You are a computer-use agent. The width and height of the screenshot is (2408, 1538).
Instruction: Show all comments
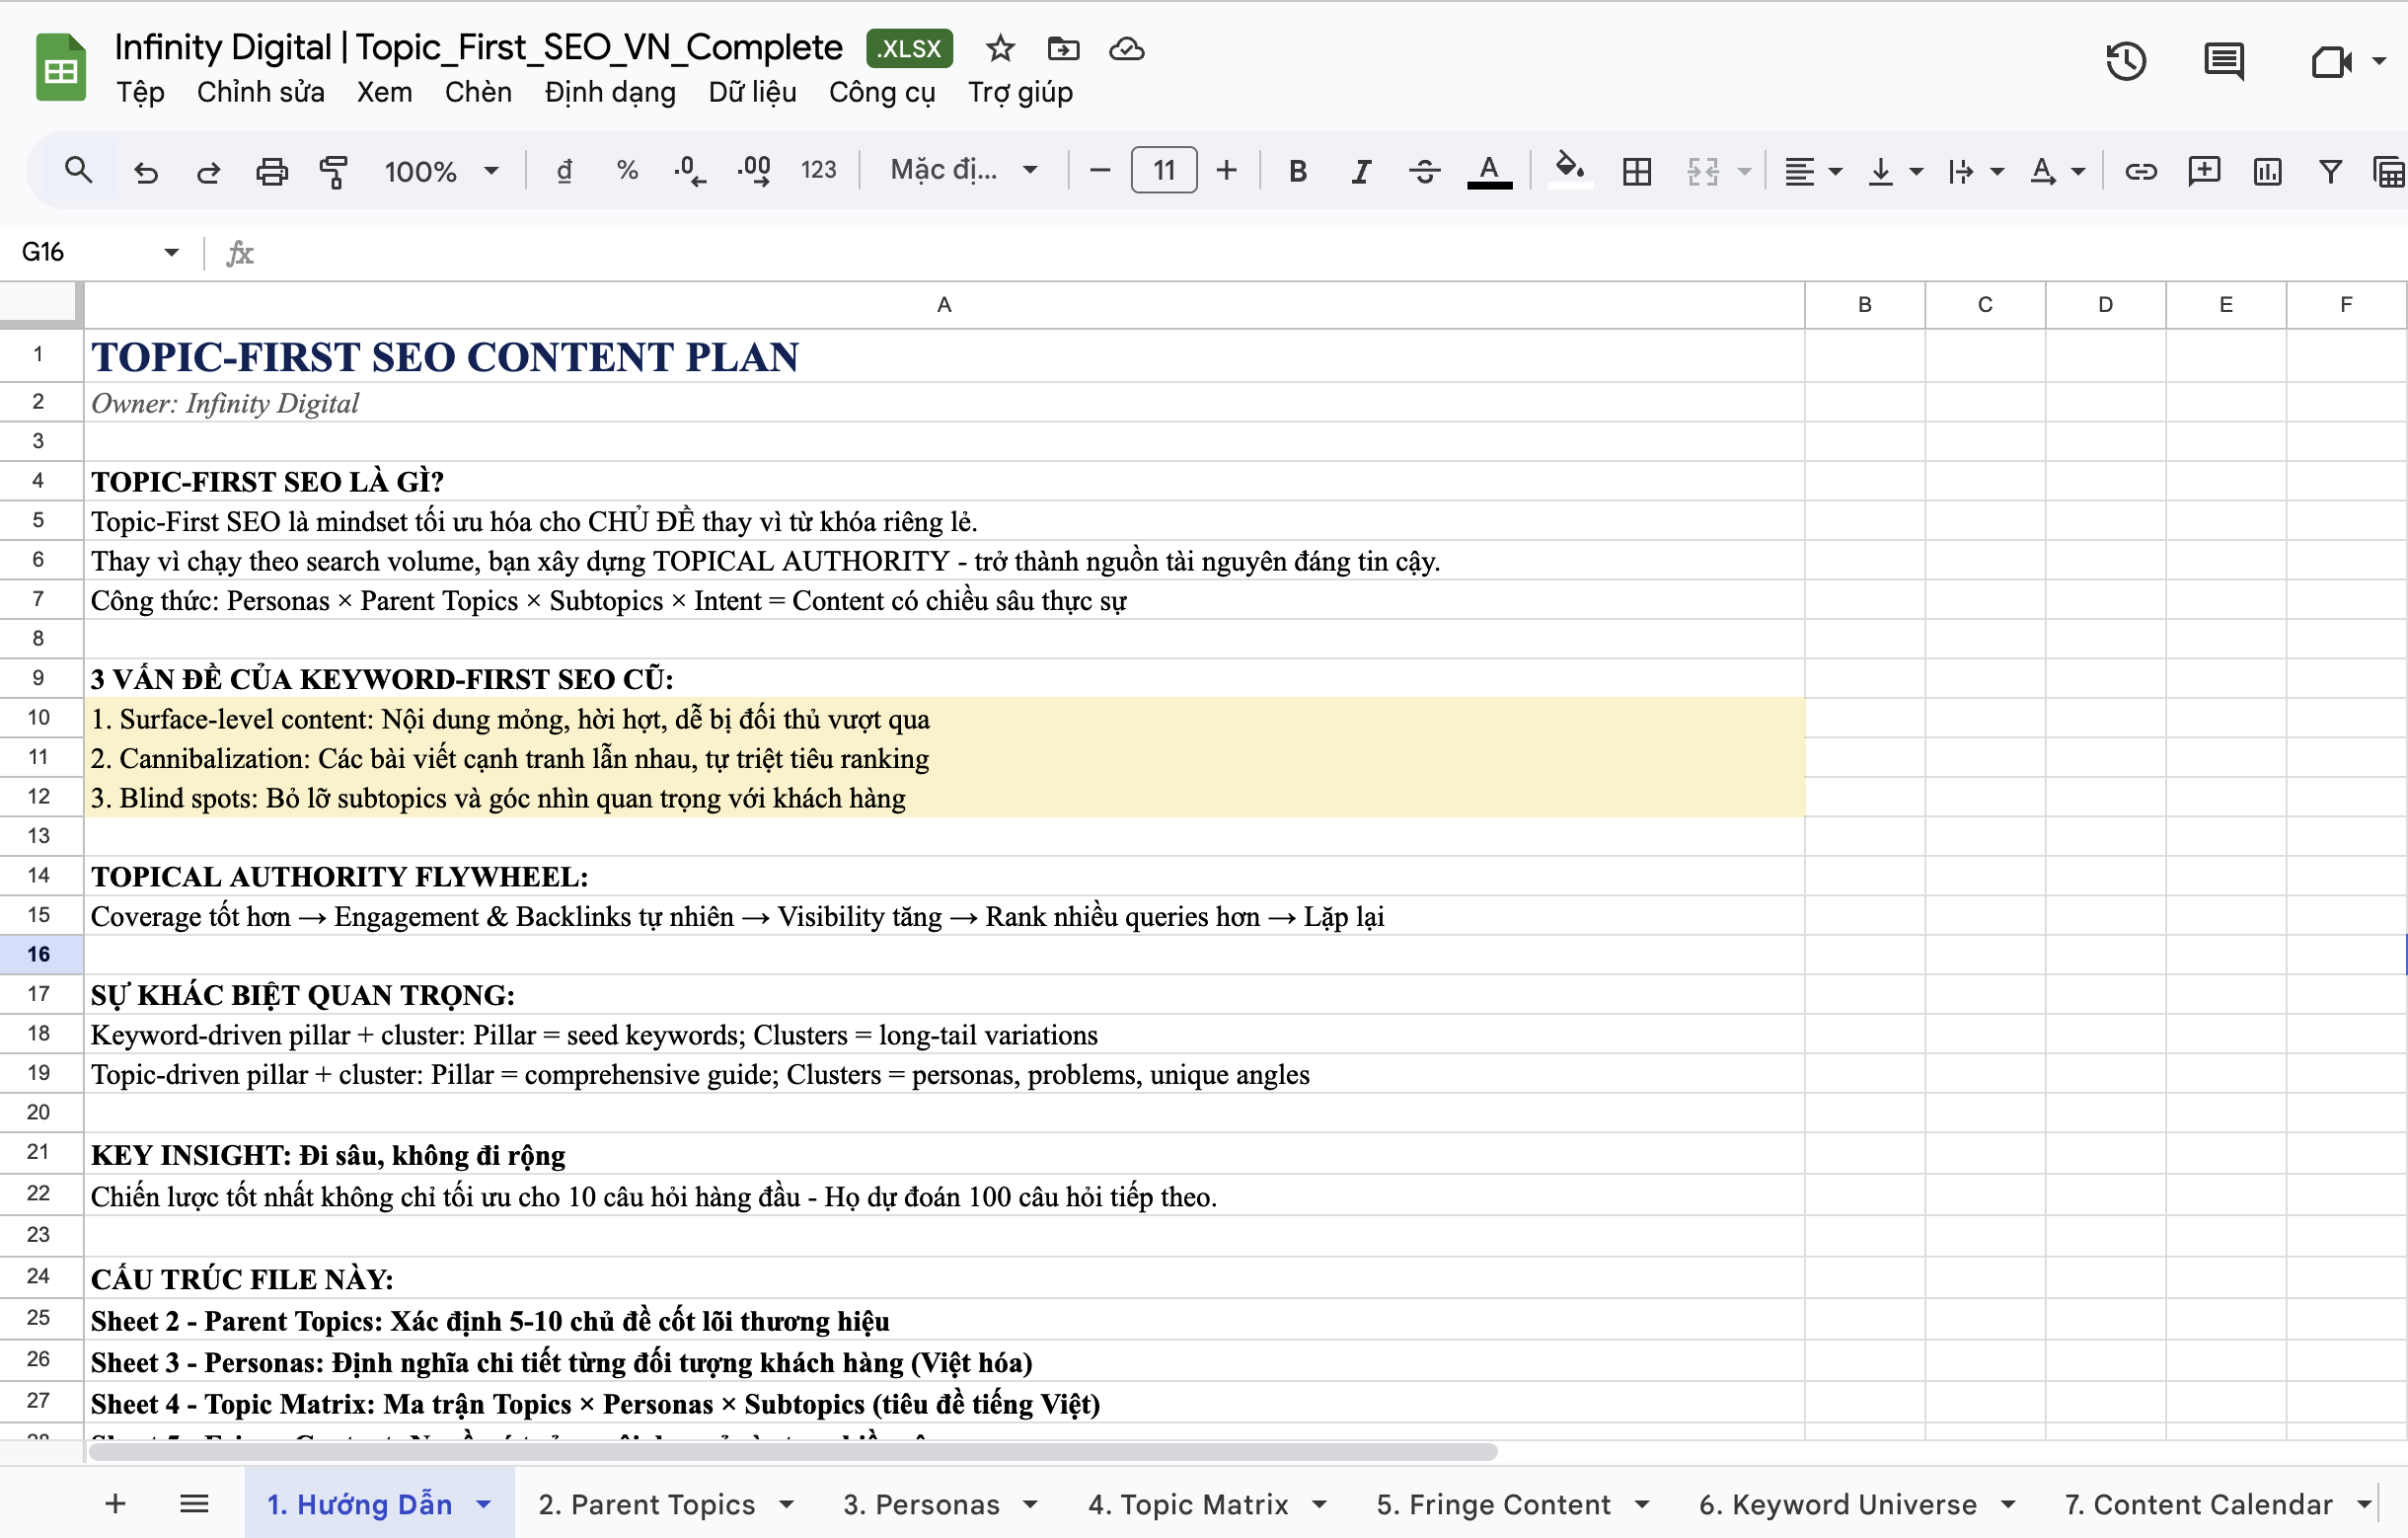(2224, 62)
